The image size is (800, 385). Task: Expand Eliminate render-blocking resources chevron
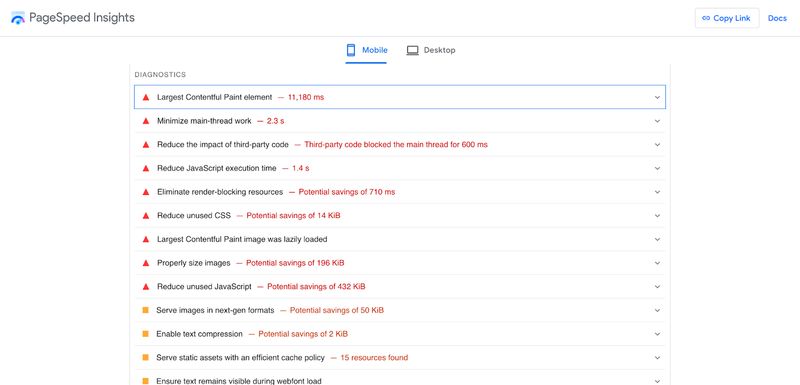[x=657, y=192]
